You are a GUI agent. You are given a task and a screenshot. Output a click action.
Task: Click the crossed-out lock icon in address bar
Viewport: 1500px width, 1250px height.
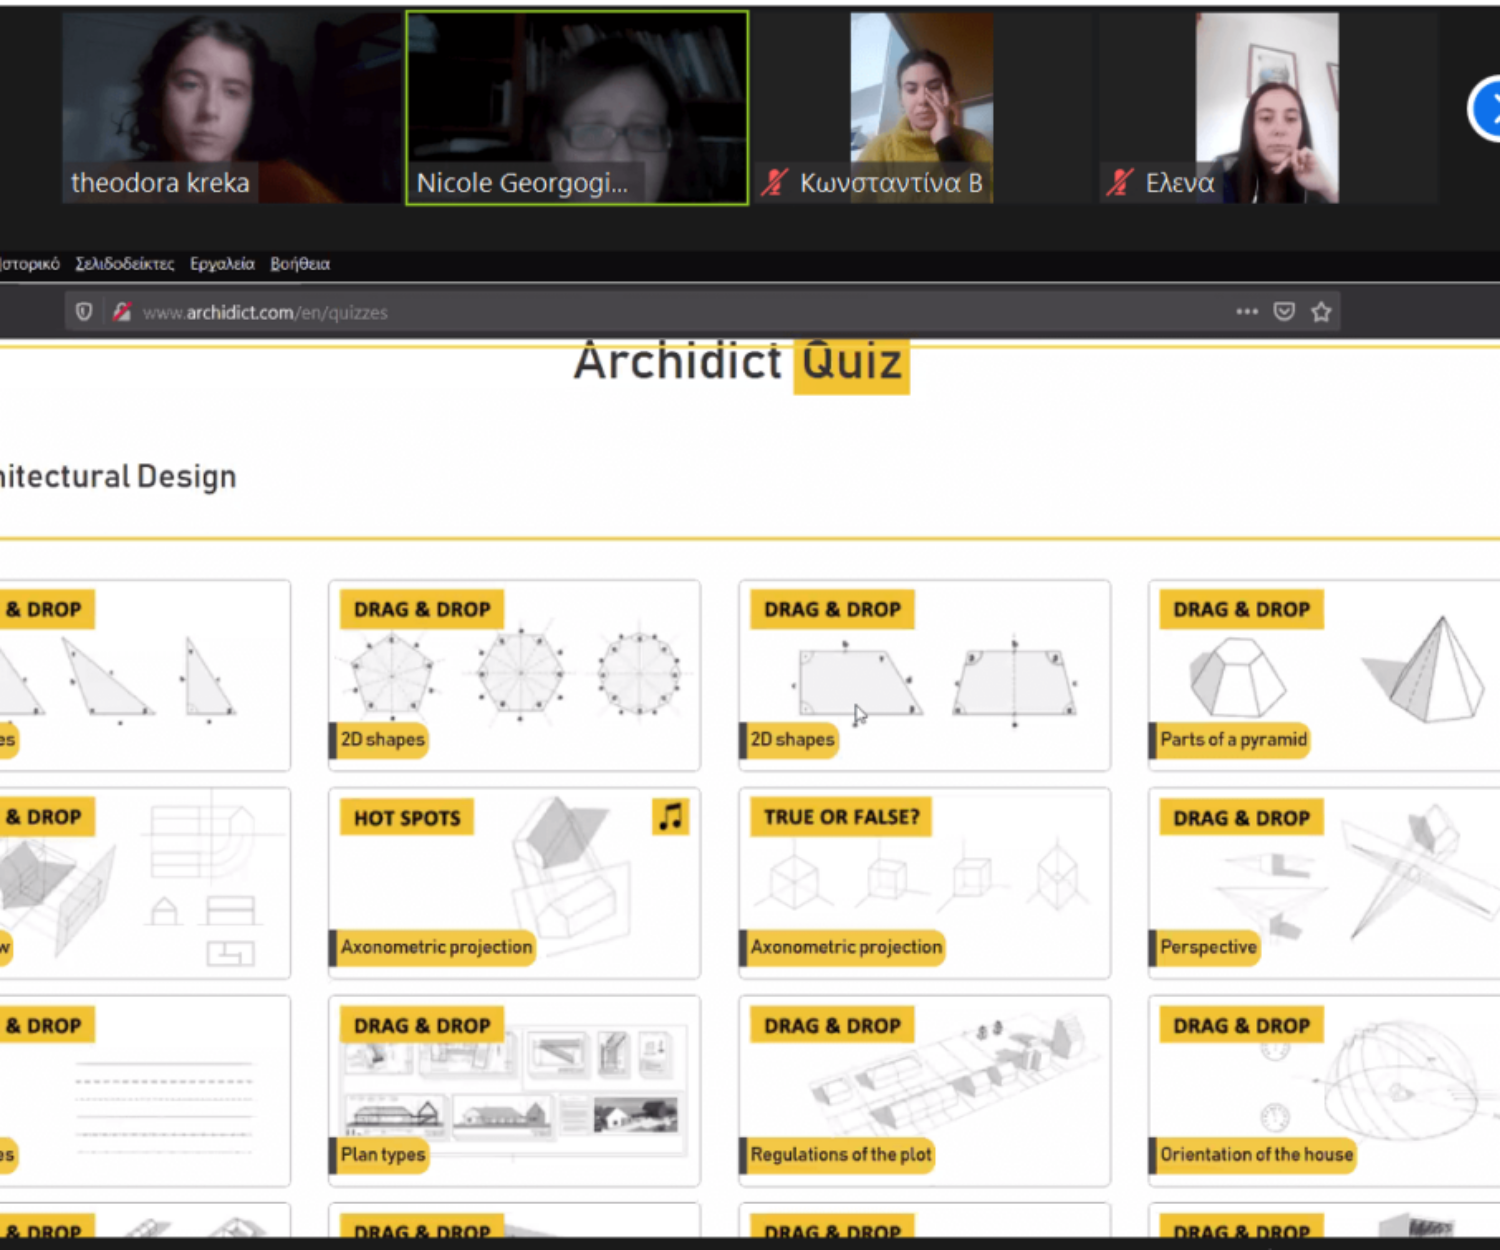click(122, 312)
